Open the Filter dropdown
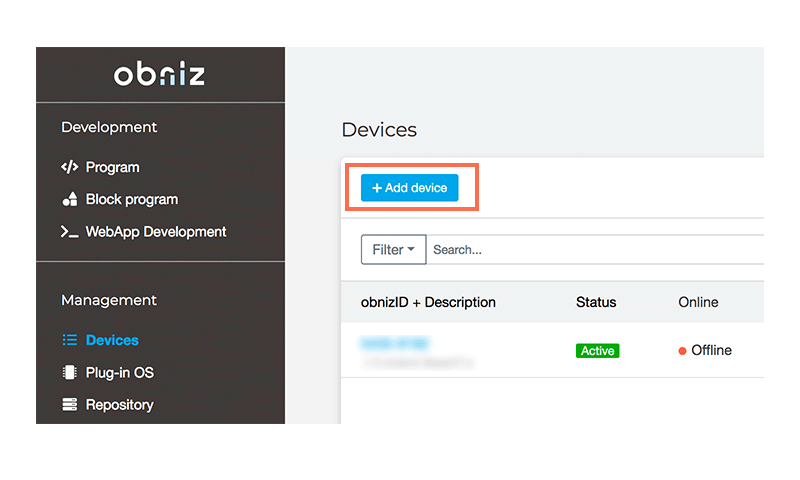Image resolution: width=800 pixels, height=480 pixels. click(x=393, y=250)
